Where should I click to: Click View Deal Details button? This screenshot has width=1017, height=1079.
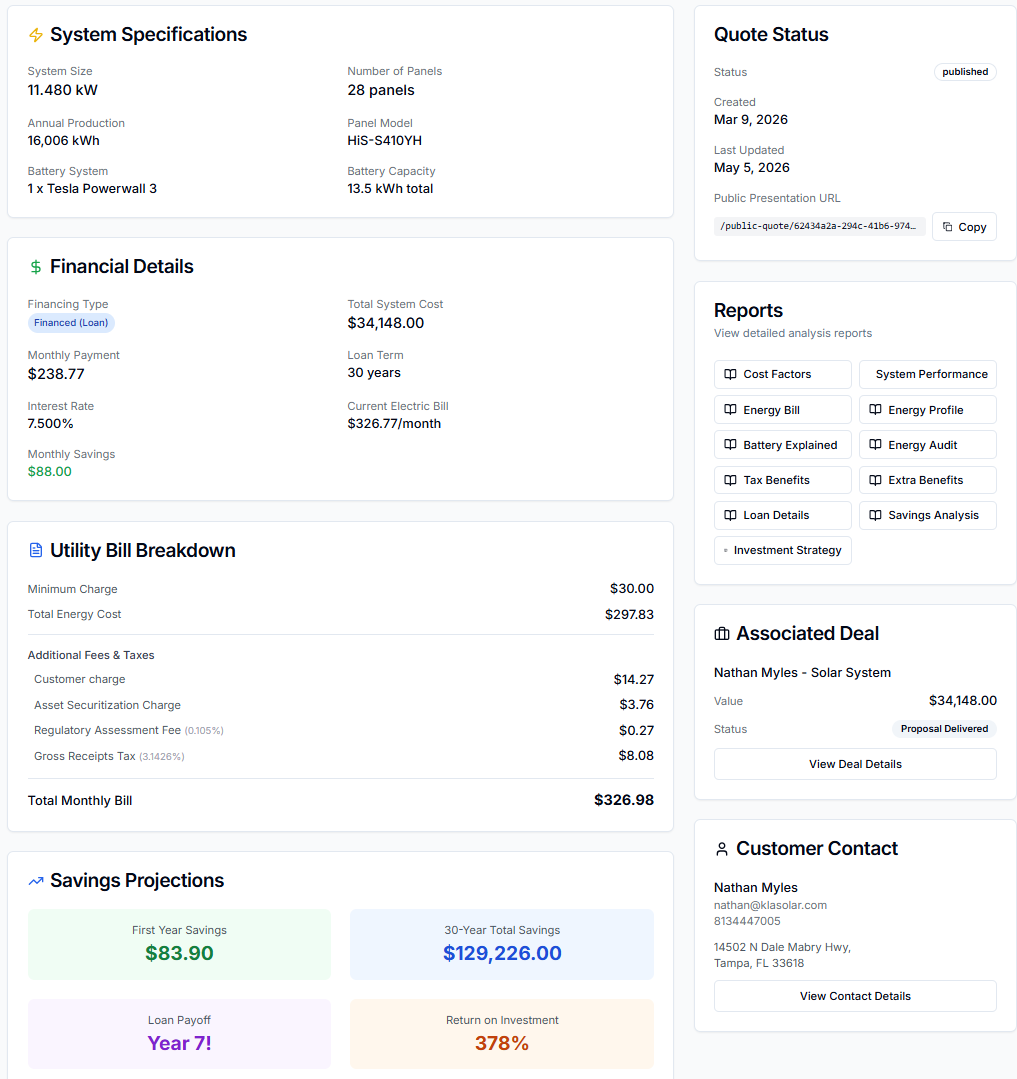[855, 765]
